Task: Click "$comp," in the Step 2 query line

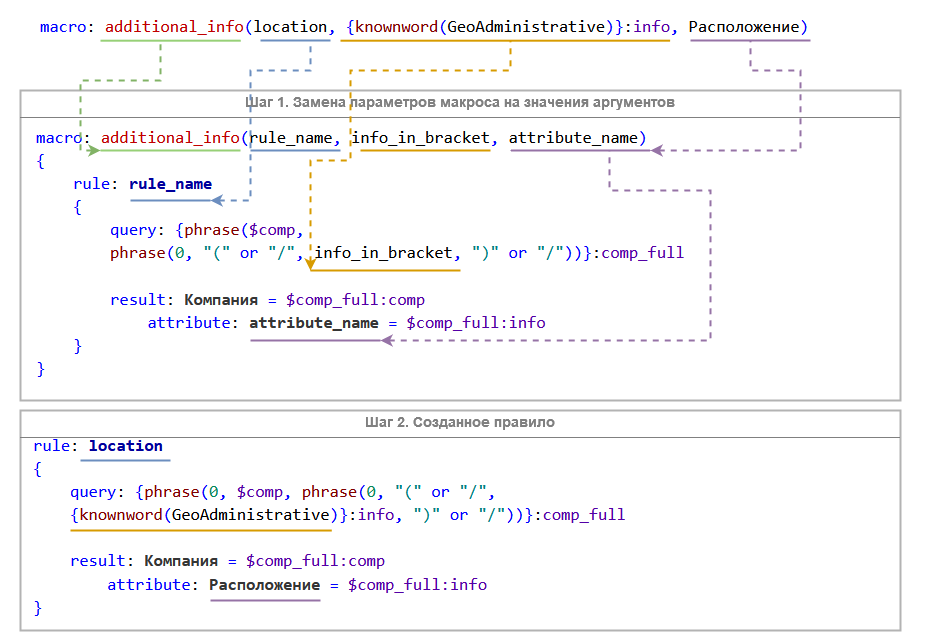Action: coord(264,492)
